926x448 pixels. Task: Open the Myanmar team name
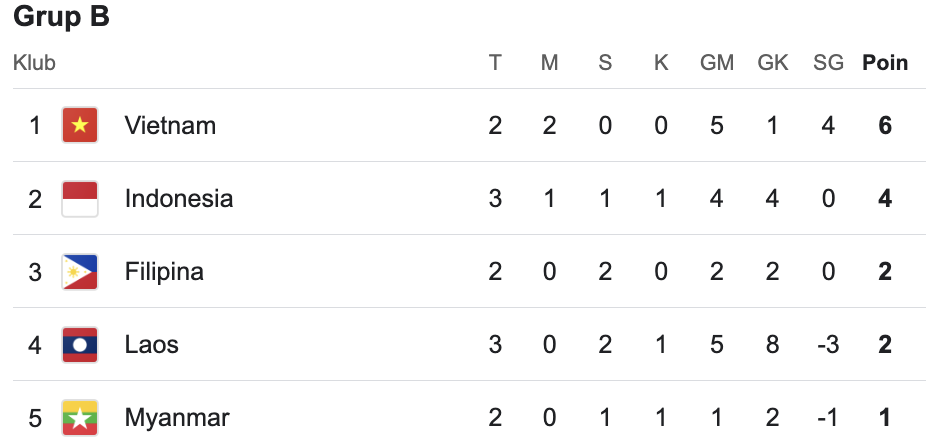177,418
